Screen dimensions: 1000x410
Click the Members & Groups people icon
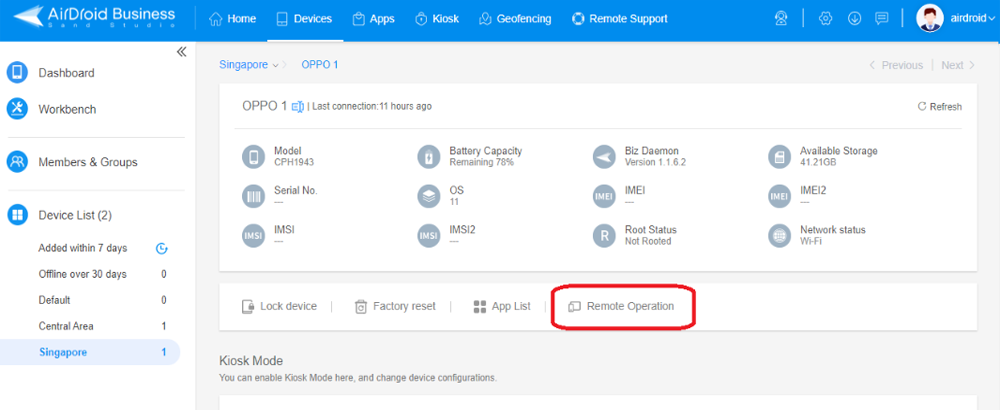click(x=17, y=162)
